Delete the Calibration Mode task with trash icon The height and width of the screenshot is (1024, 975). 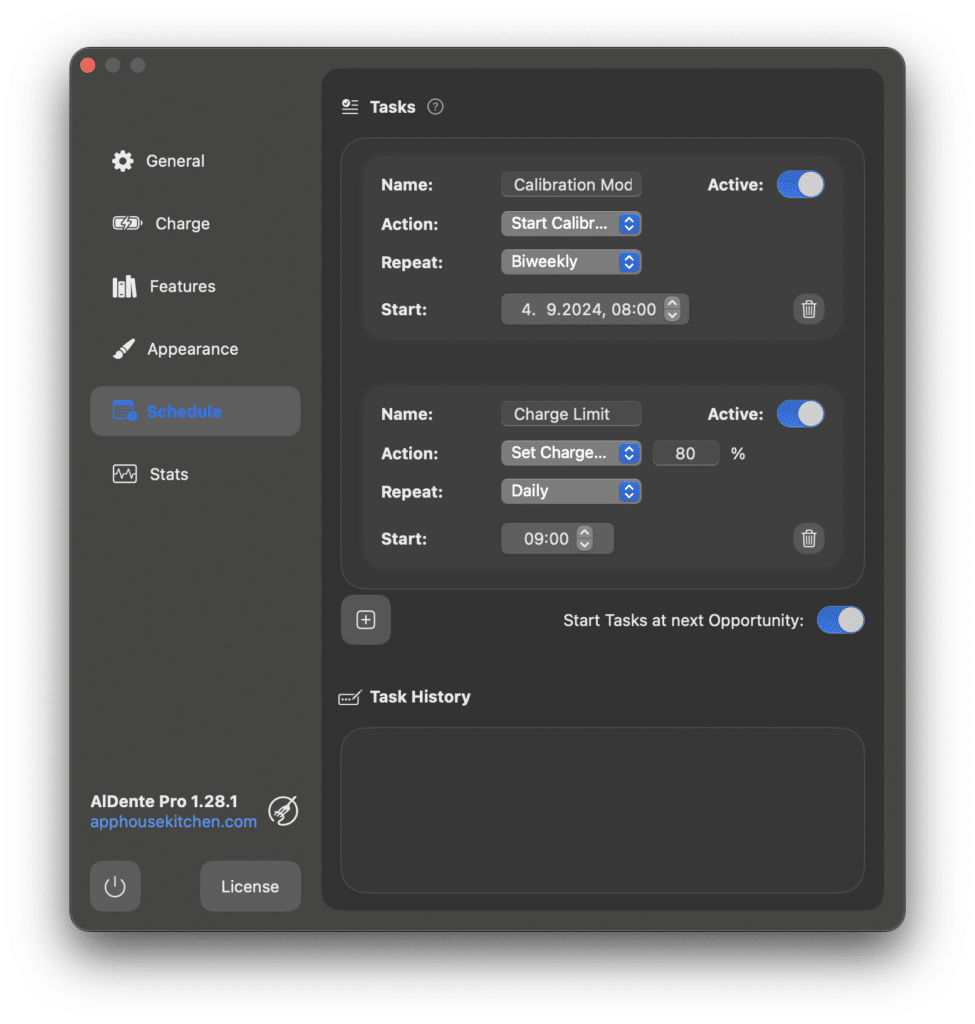coord(809,309)
